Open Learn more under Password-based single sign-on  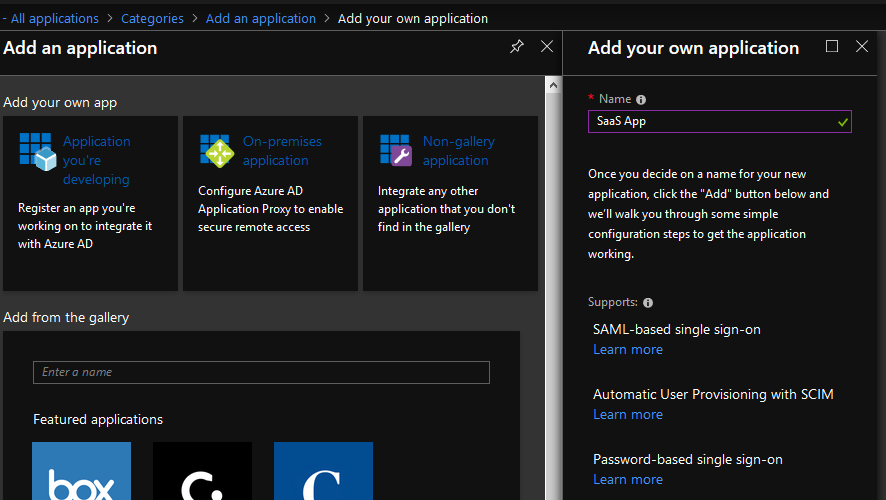point(628,480)
